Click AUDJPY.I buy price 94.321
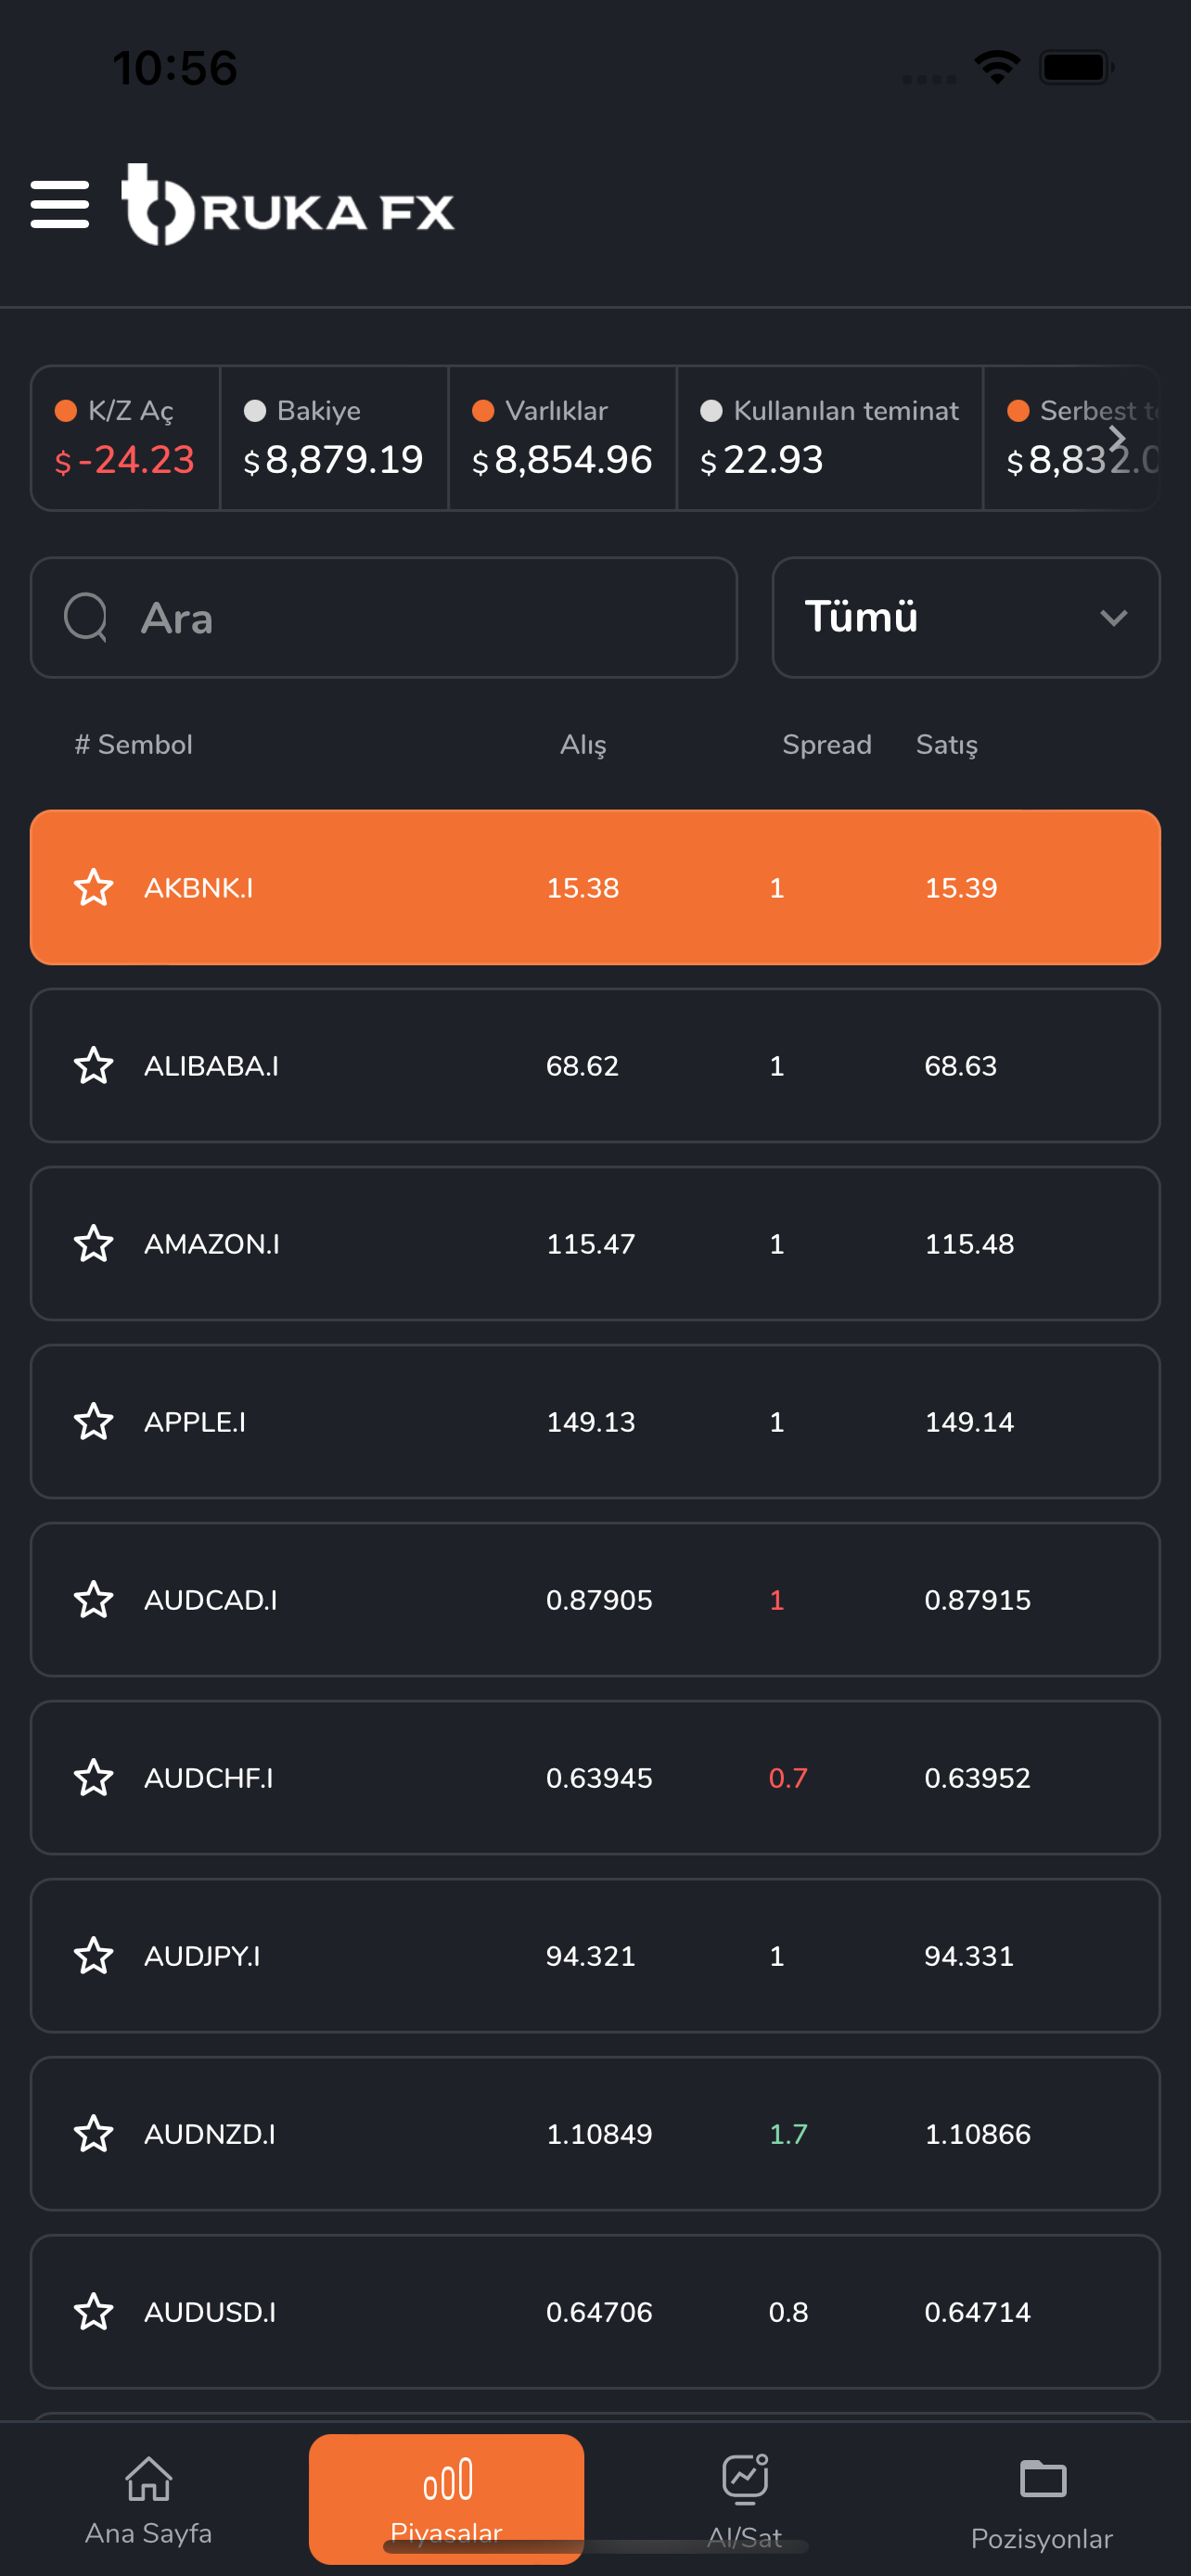This screenshot has width=1191, height=2576. tap(591, 1955)
